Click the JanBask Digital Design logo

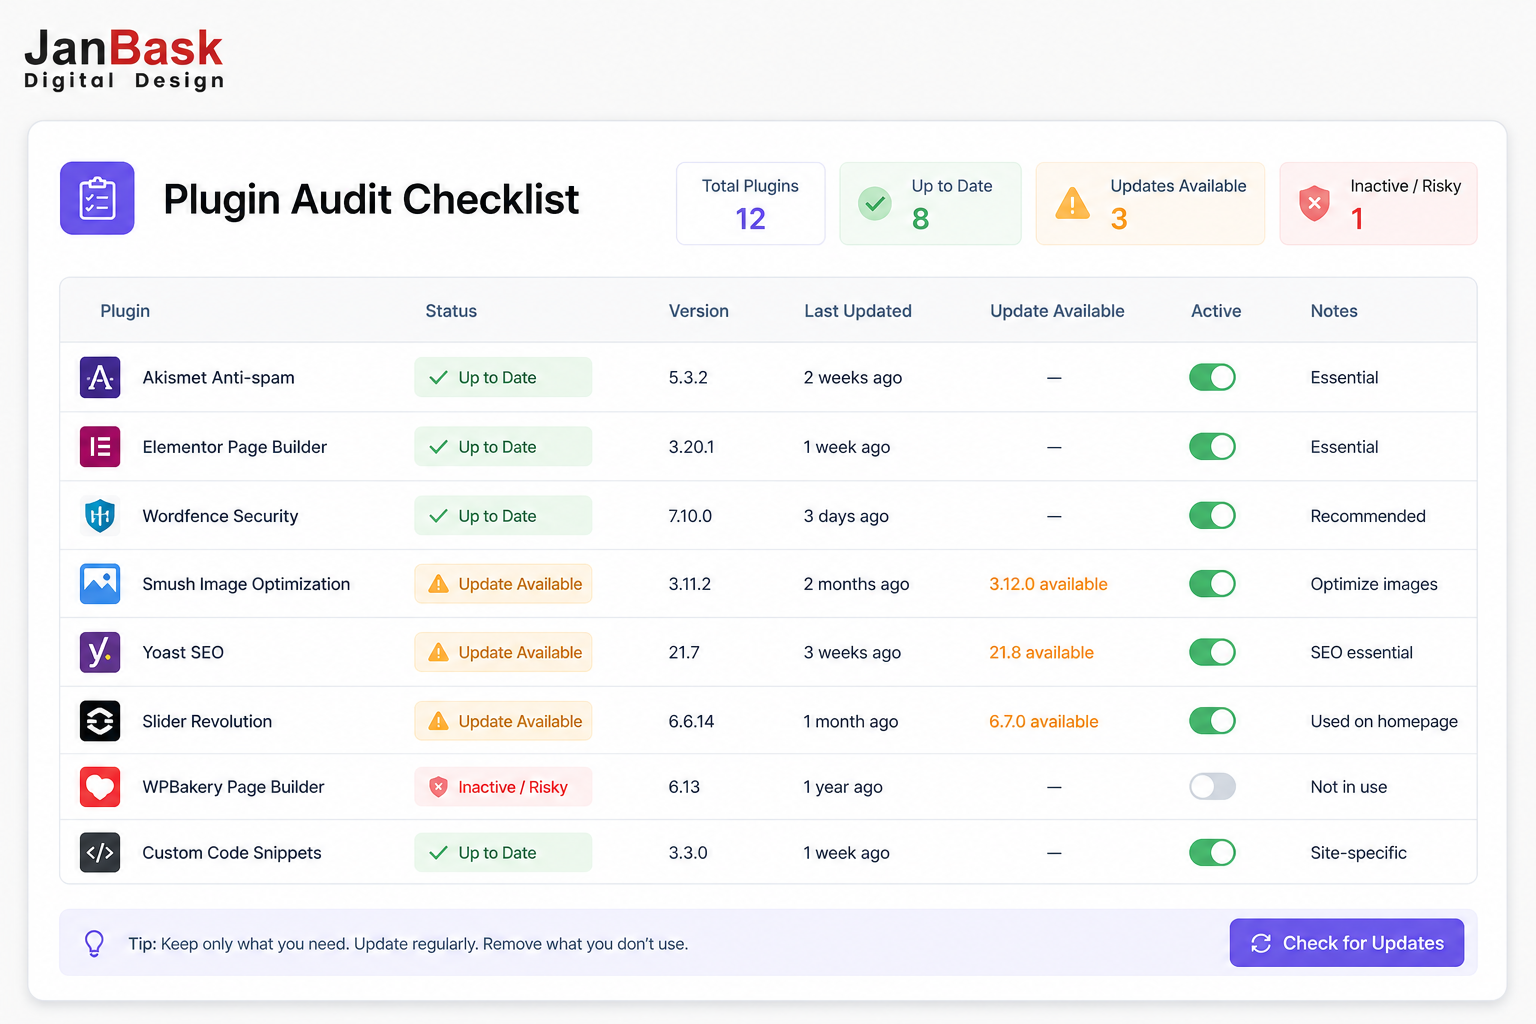(124, 58)
